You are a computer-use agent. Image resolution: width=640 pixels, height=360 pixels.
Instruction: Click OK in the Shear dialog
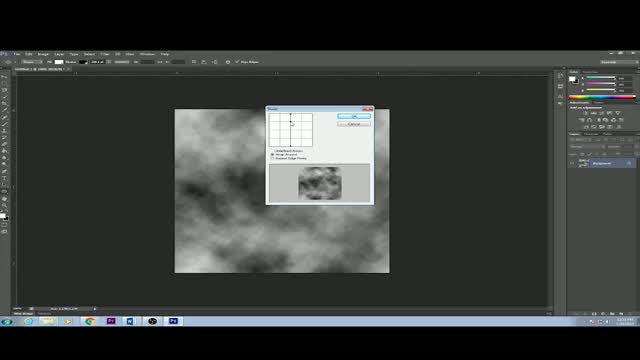[354, 116]
